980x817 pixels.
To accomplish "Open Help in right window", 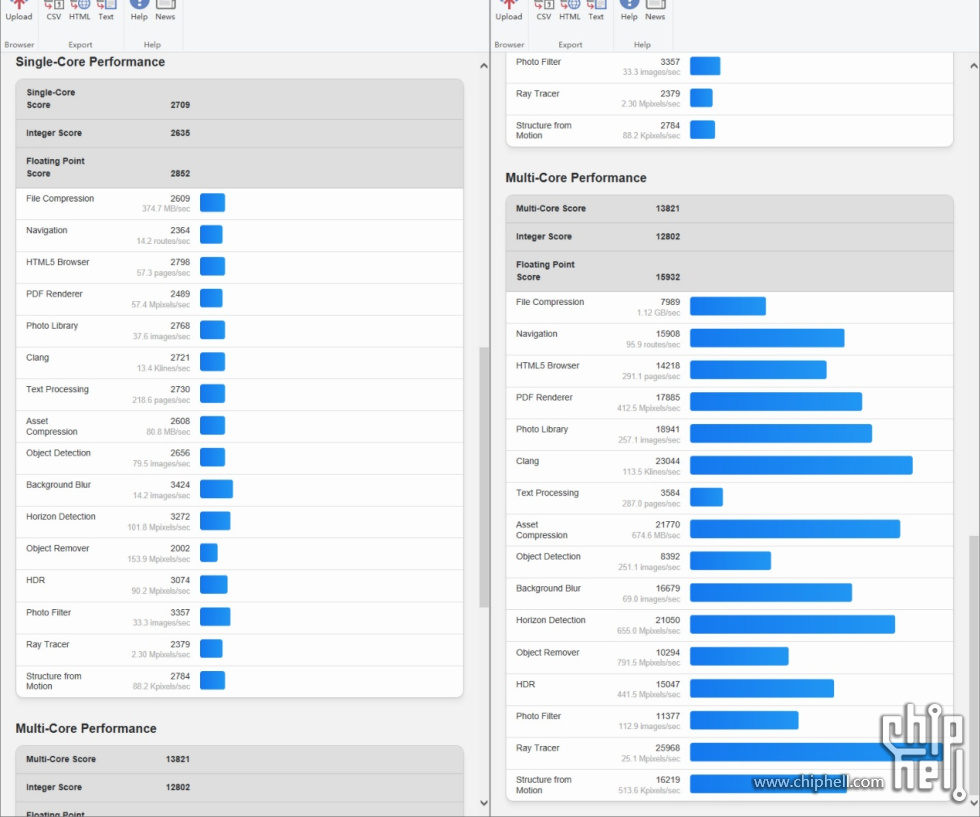I will 629,9.
